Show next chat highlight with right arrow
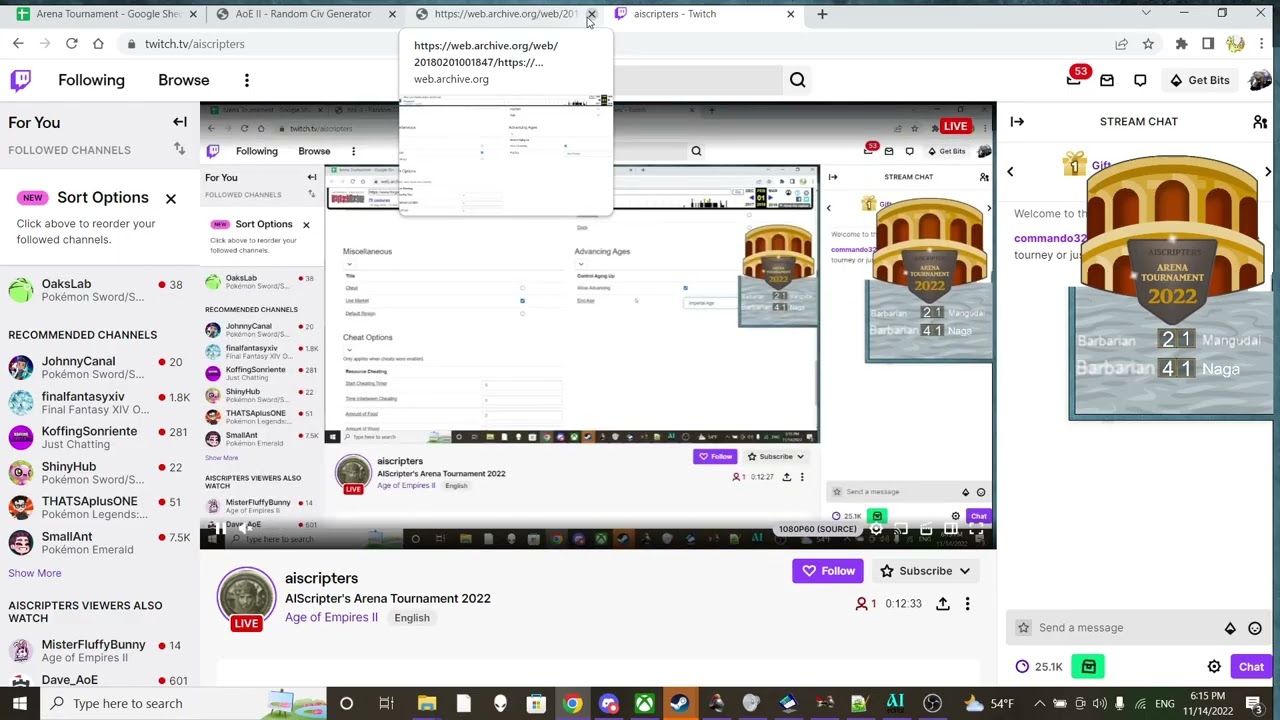 tap(1268, 172)
